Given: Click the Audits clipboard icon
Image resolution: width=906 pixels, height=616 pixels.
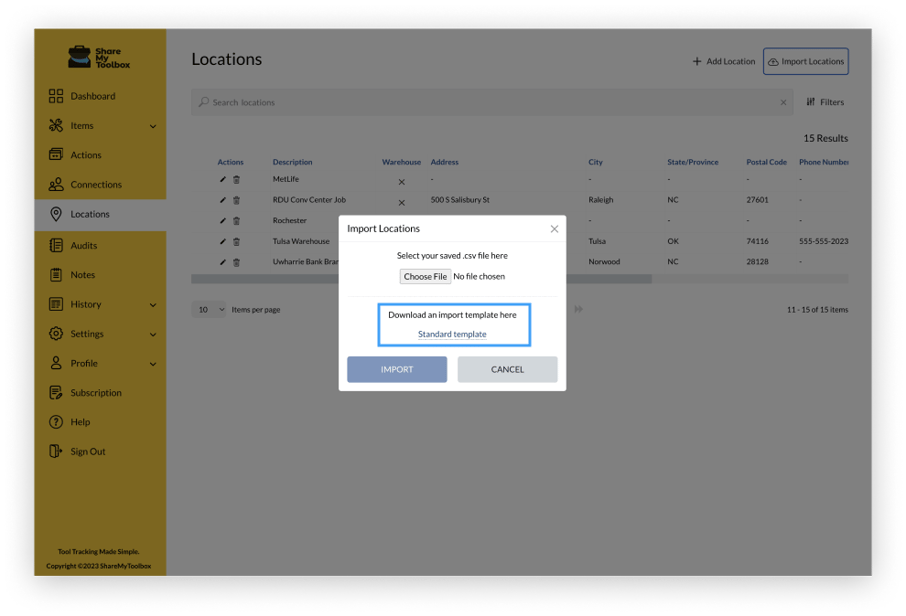Looking at the screenshot, I should point(56,245).
